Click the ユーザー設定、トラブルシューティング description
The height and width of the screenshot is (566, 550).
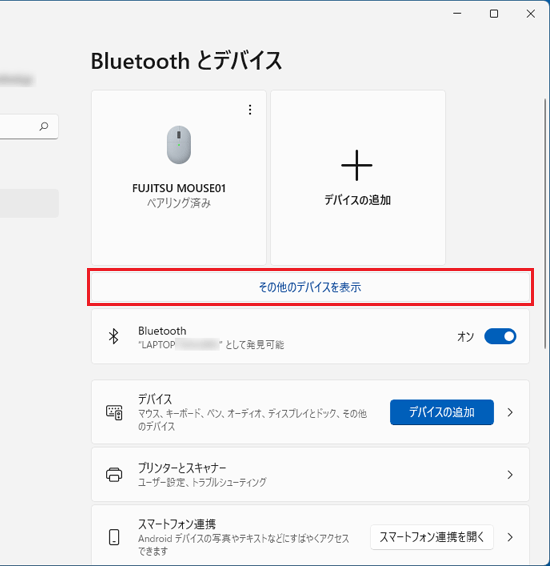[x=202, y=482]
